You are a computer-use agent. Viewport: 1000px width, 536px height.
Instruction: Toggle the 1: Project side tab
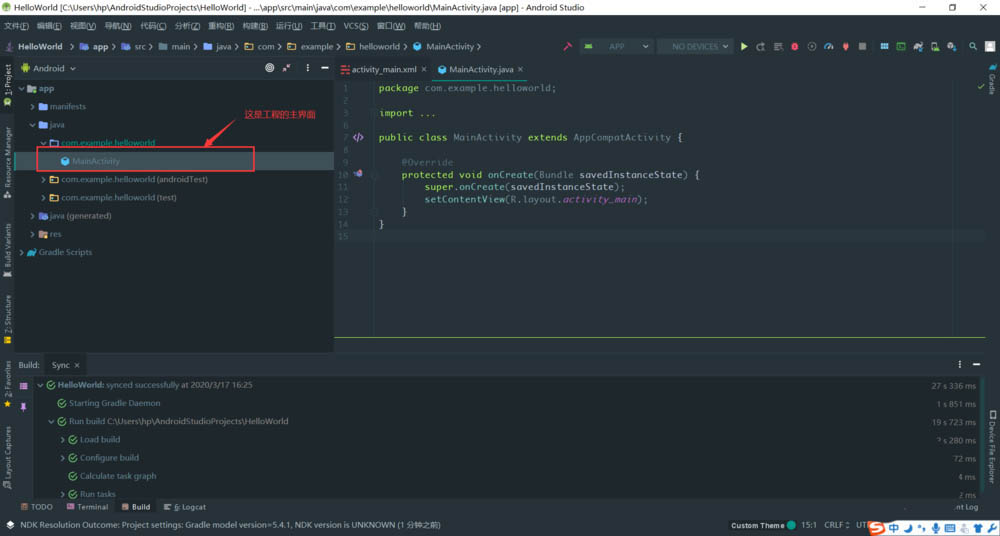pos(7,85)
